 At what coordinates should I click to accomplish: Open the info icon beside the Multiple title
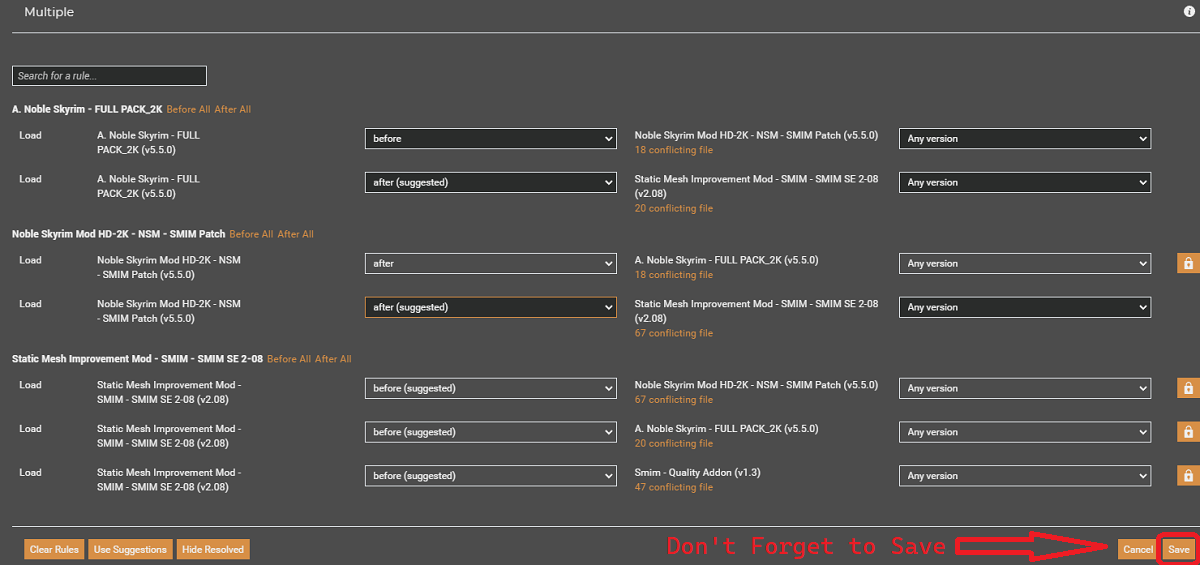pos(1189,12)
